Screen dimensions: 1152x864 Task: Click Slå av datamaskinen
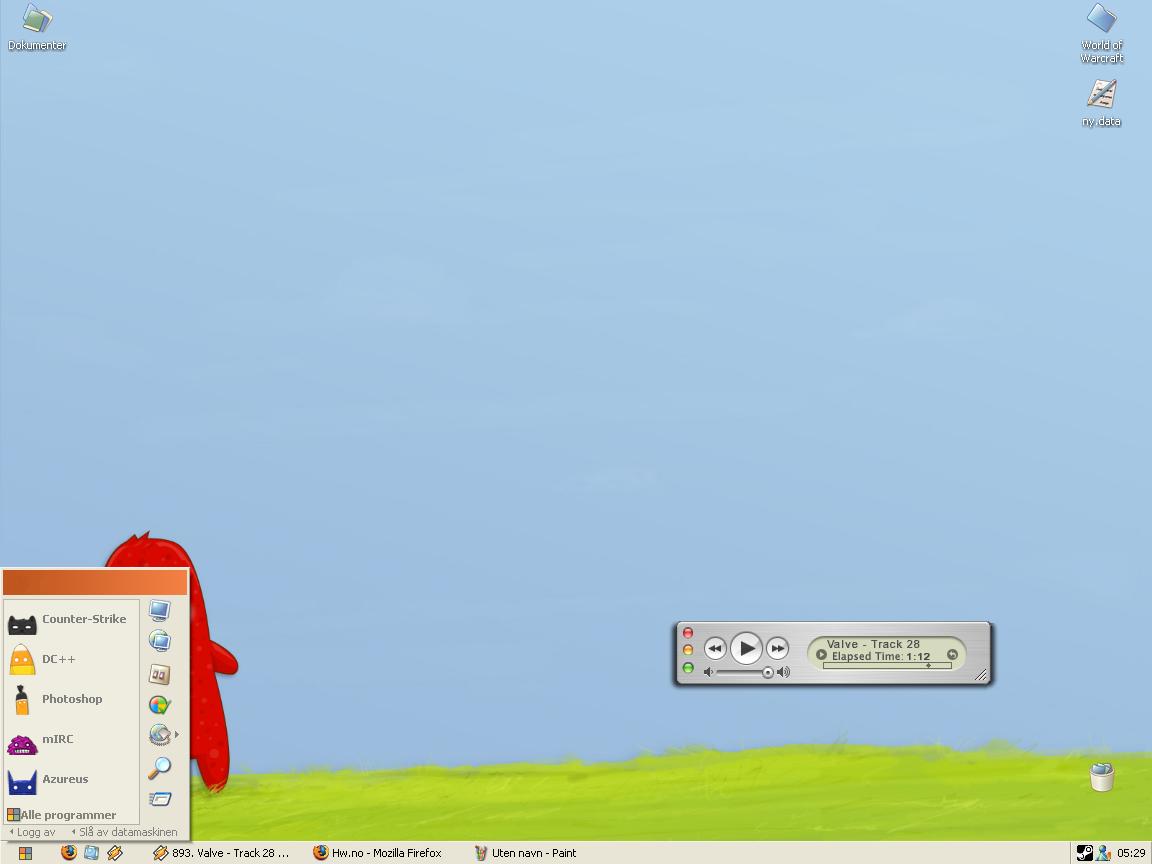click(124, 832)
